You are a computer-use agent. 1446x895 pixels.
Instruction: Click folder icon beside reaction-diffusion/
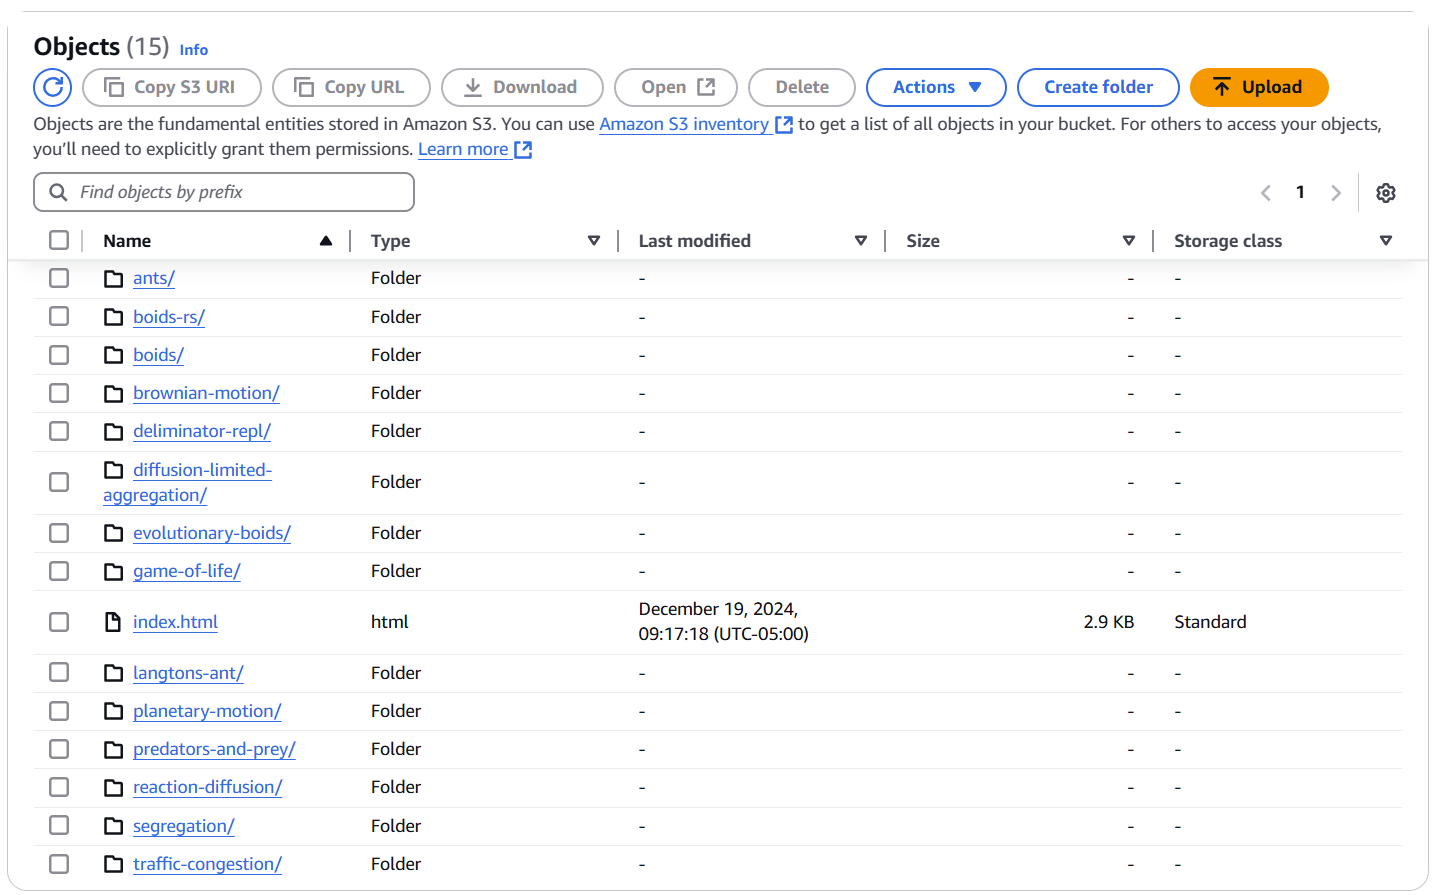click(114, 787)
